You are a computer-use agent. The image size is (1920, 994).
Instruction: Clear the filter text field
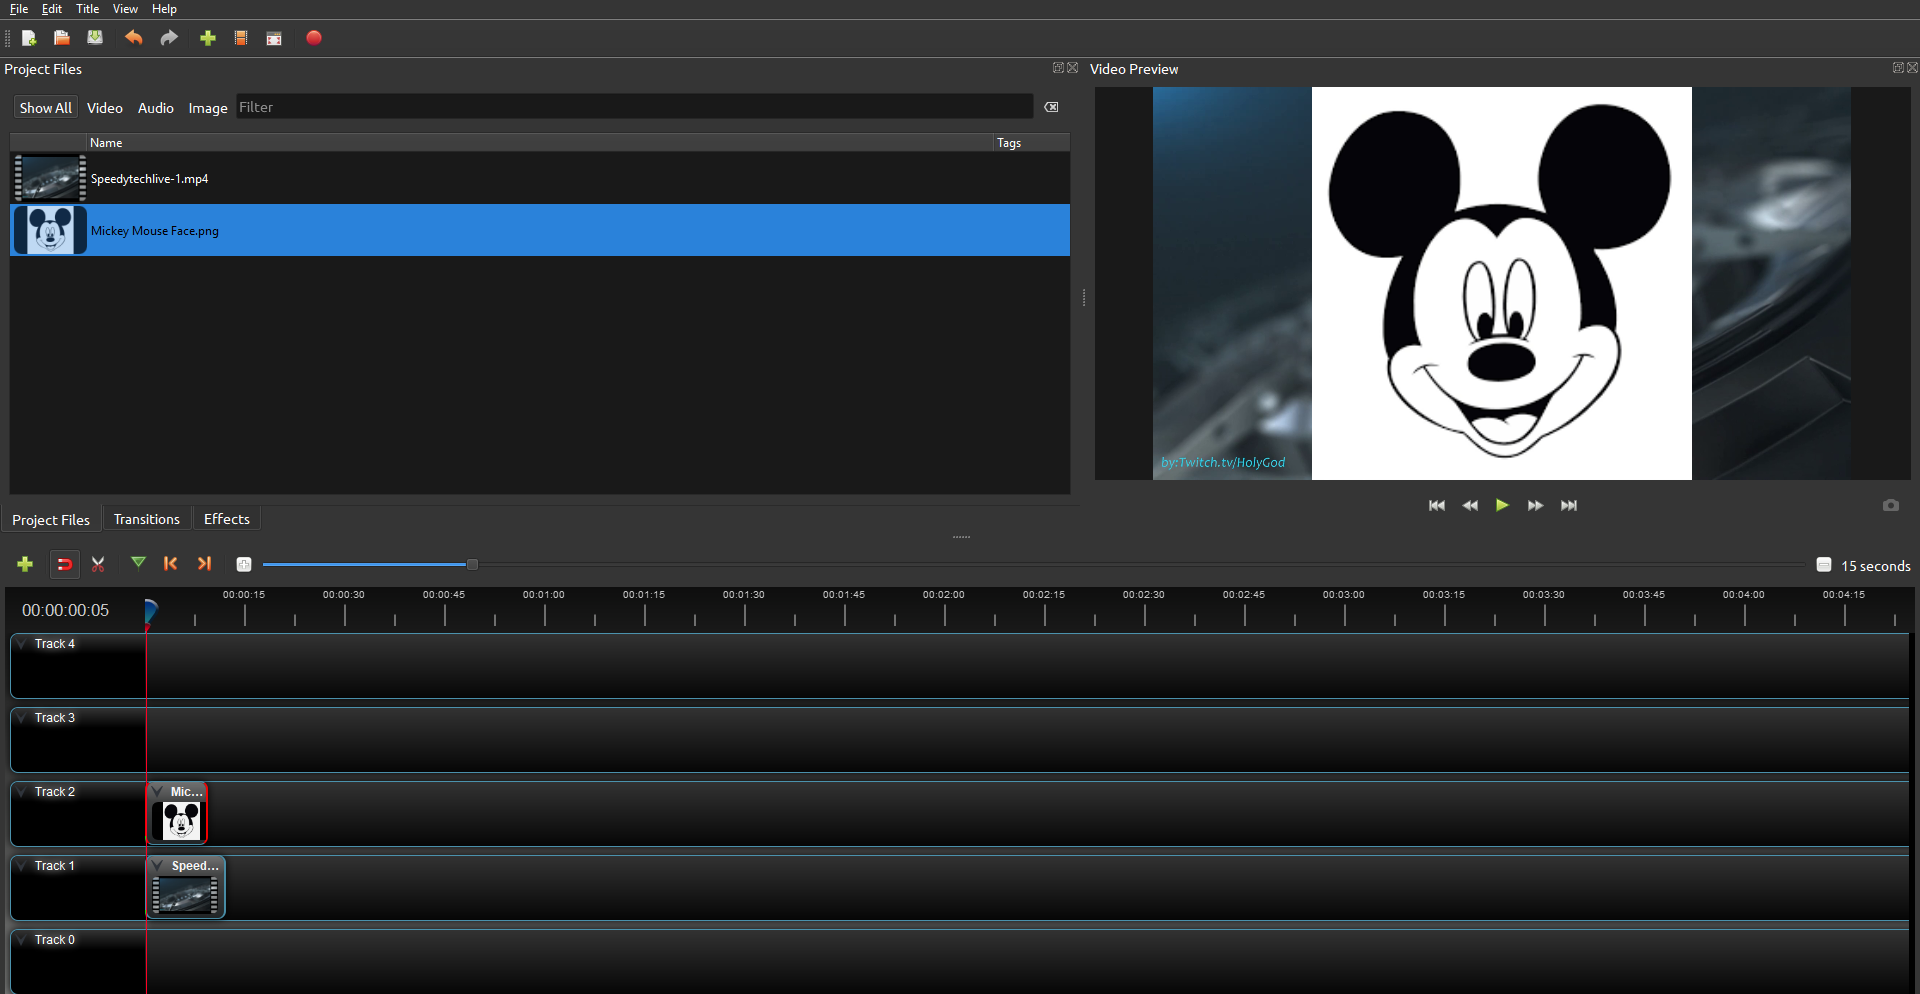(x=1051, y=107)
